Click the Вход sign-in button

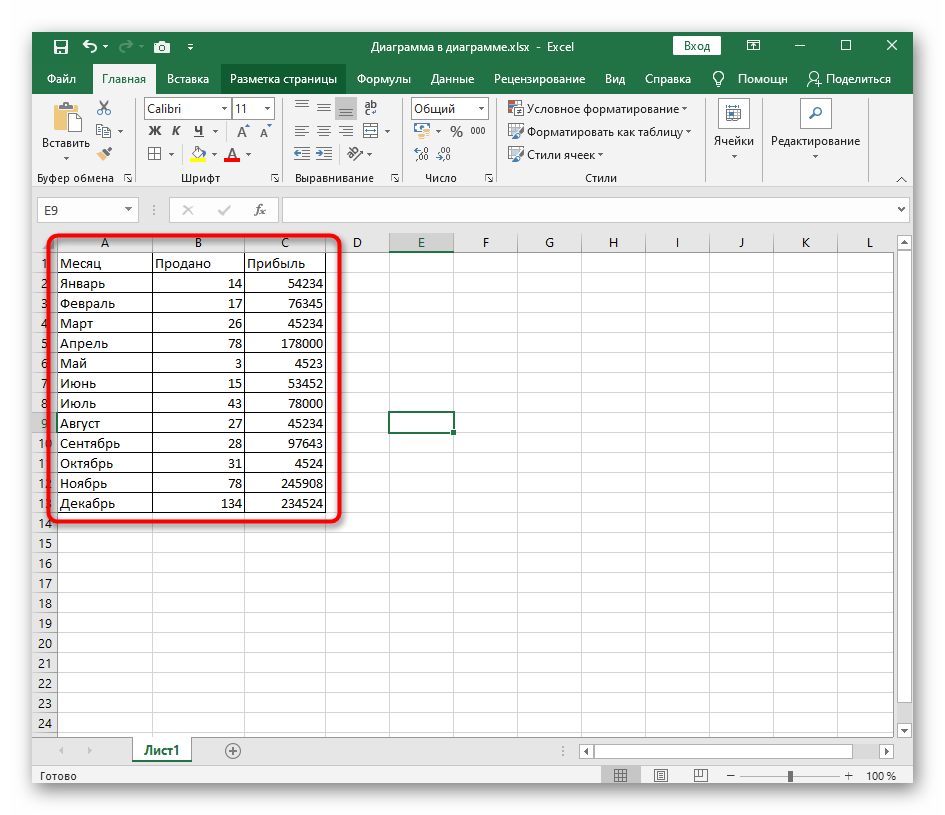[x=697, y=46]
